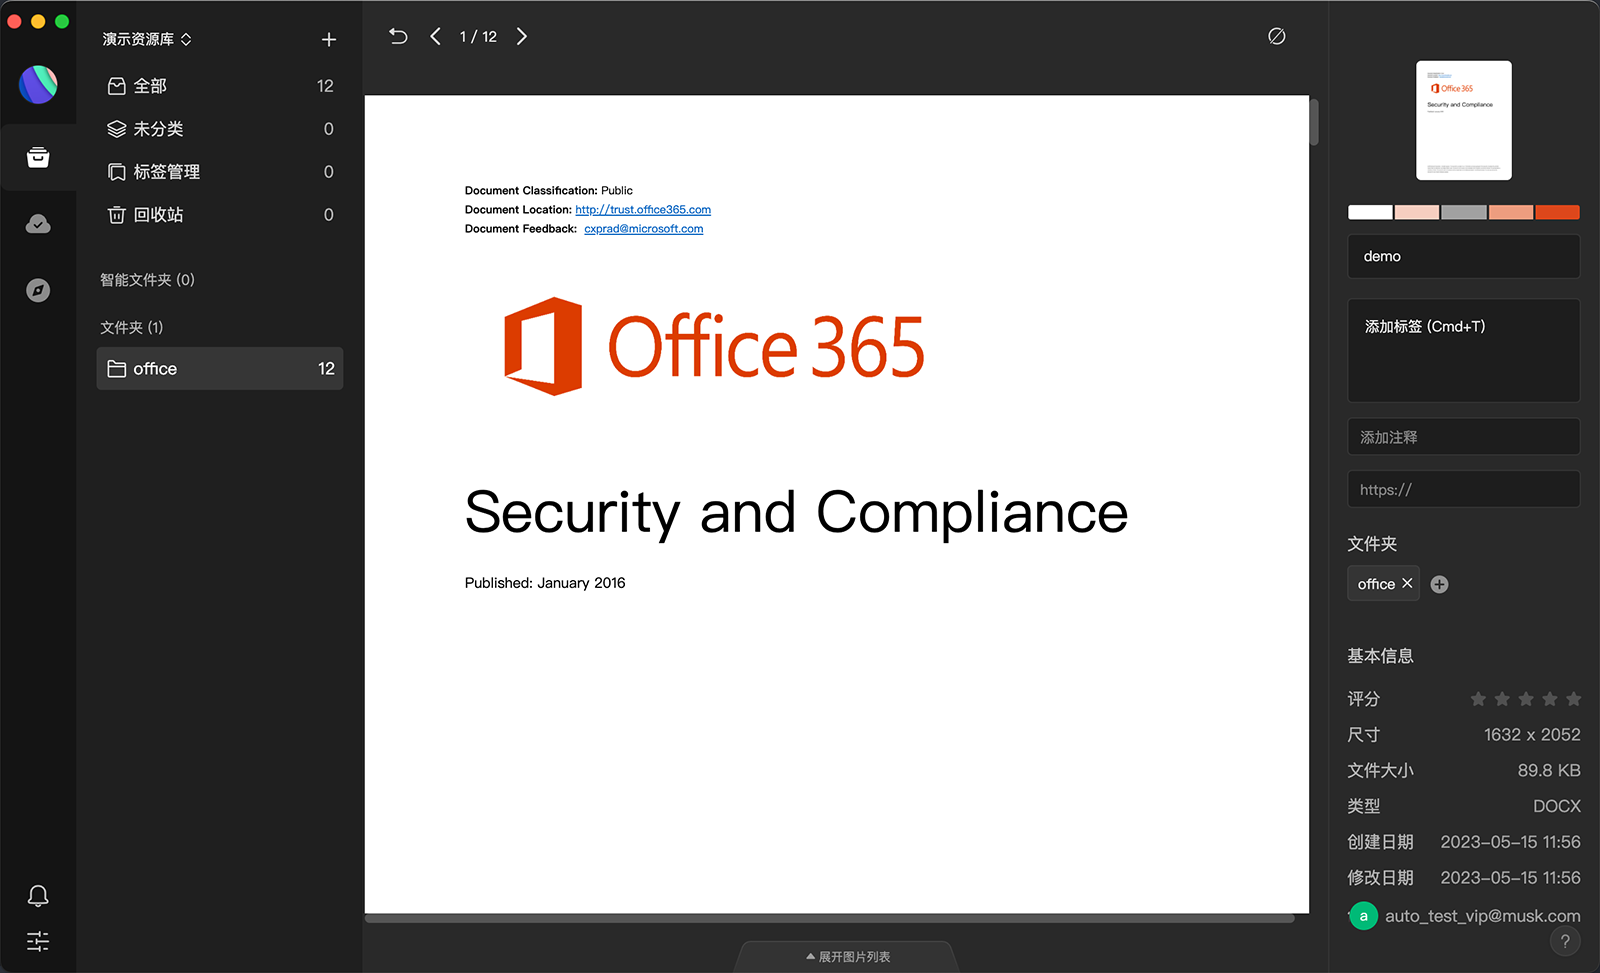Open the compass discover icon
The height and width of the screenshot is (973, 1600).
(38, 290)
